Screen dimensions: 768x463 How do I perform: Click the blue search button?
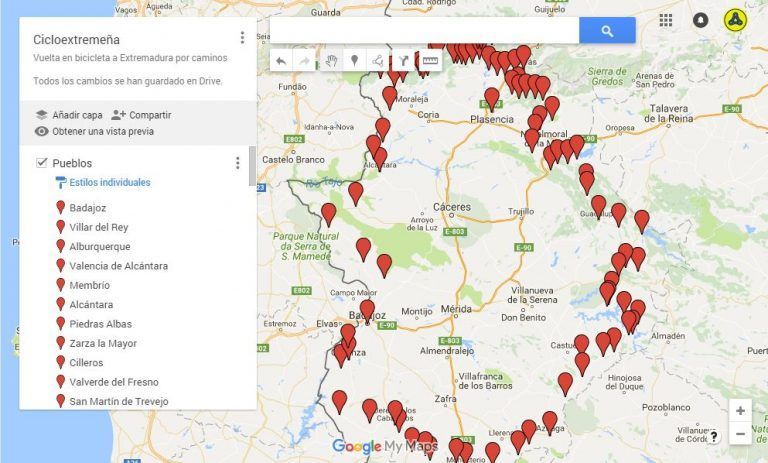[x=607, y=30]
